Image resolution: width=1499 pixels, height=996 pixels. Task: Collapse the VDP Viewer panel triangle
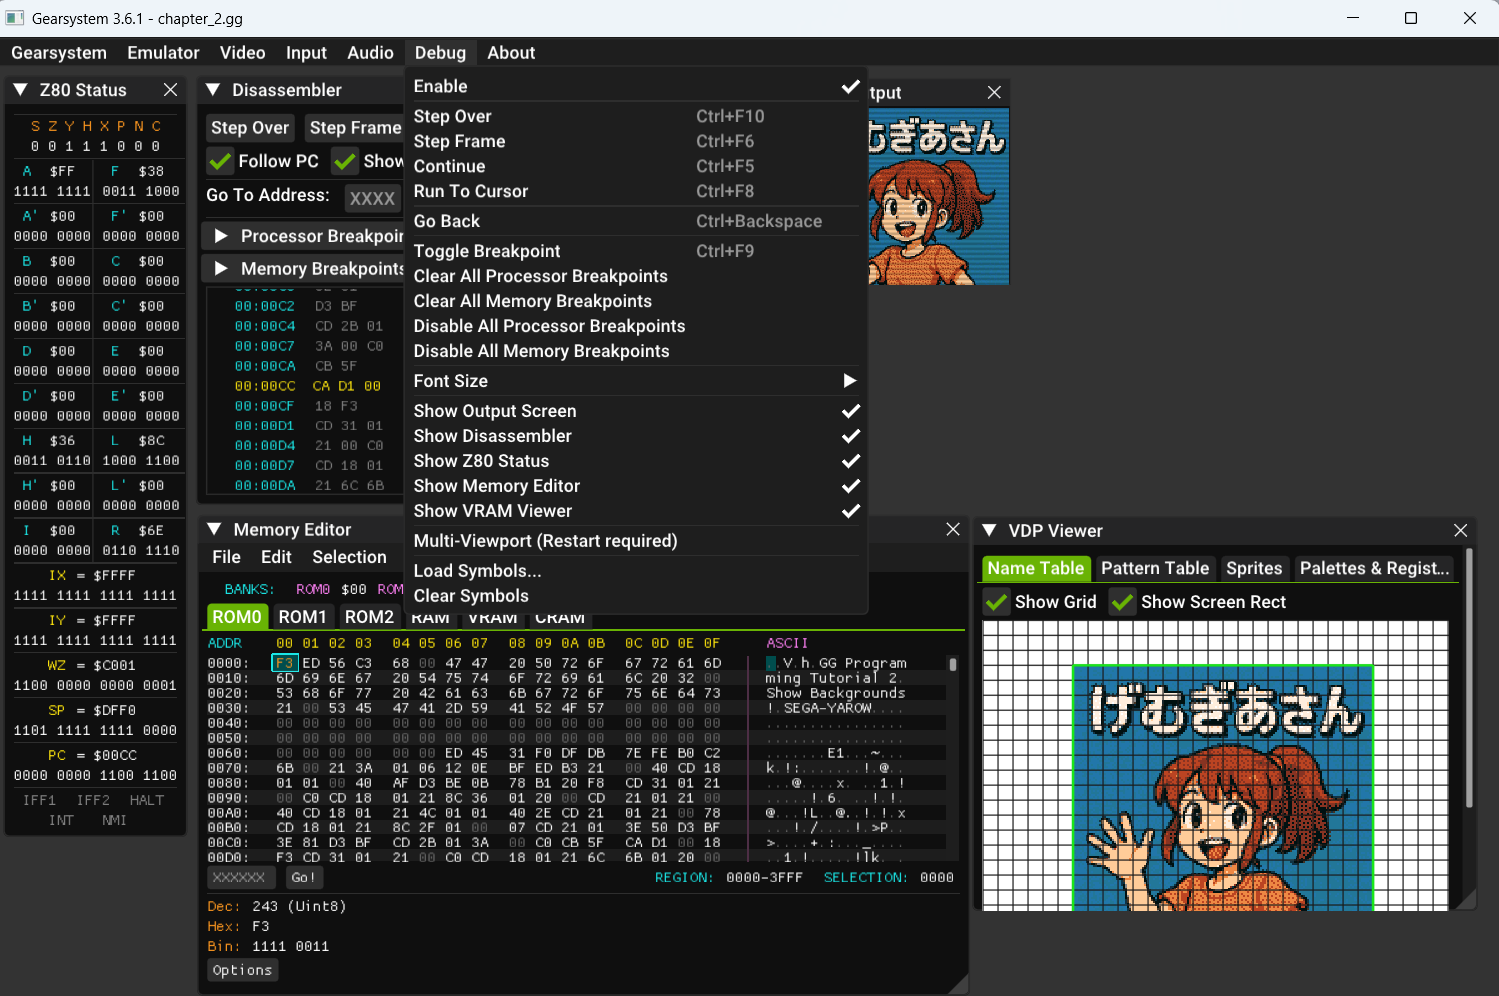(989, 530)
